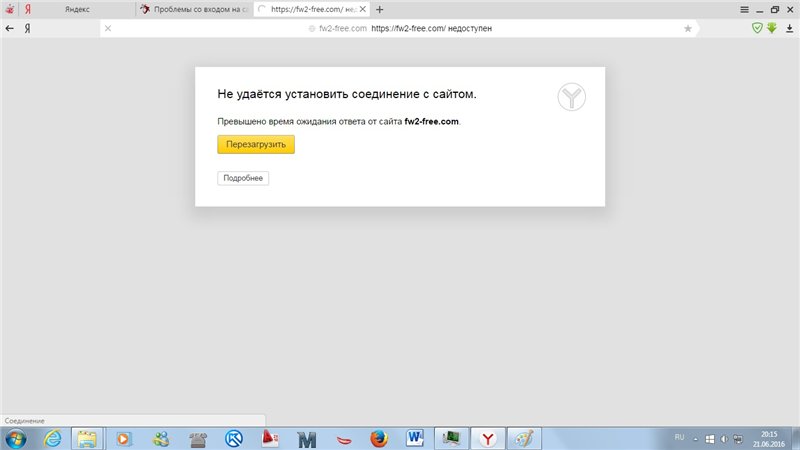
Task: Open the blue circular K icon in taskbar
Action: coord(234,439)
